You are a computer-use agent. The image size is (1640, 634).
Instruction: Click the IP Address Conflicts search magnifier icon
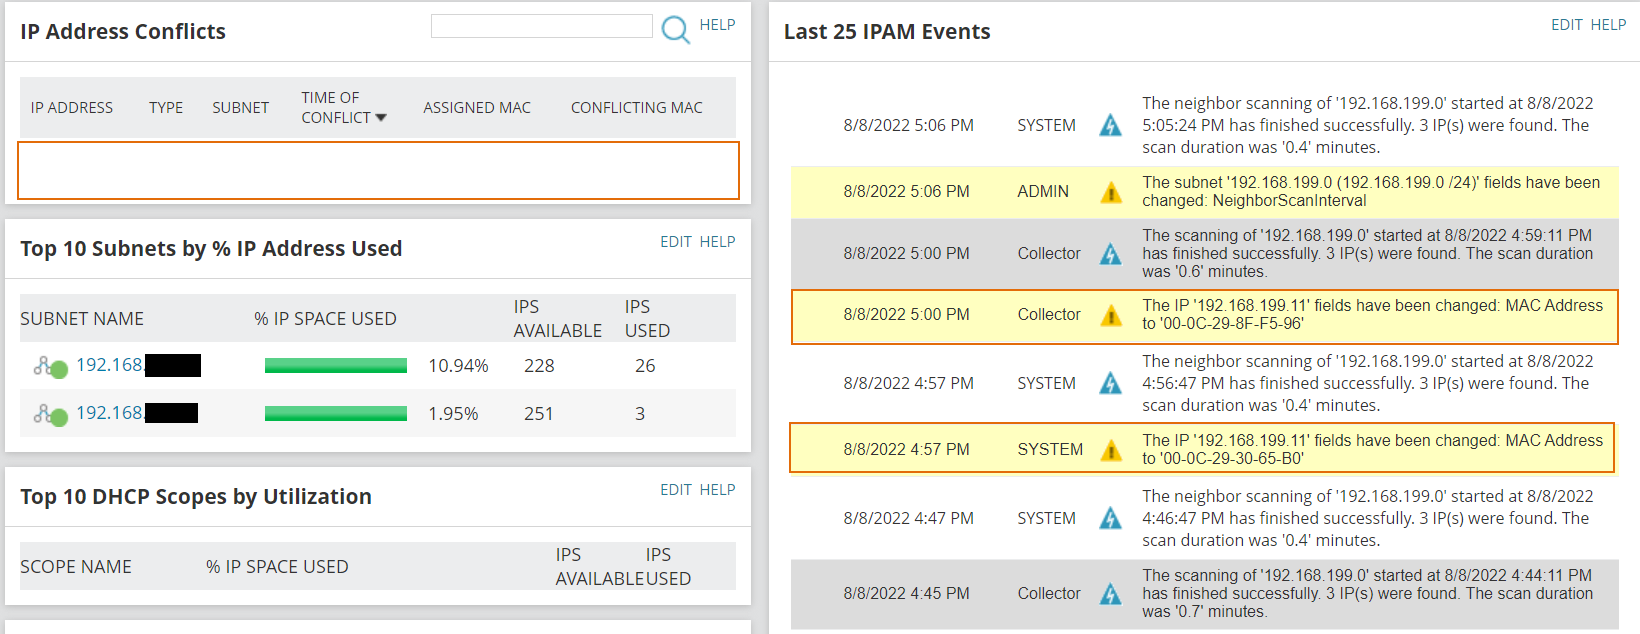[x=676, y=29]
